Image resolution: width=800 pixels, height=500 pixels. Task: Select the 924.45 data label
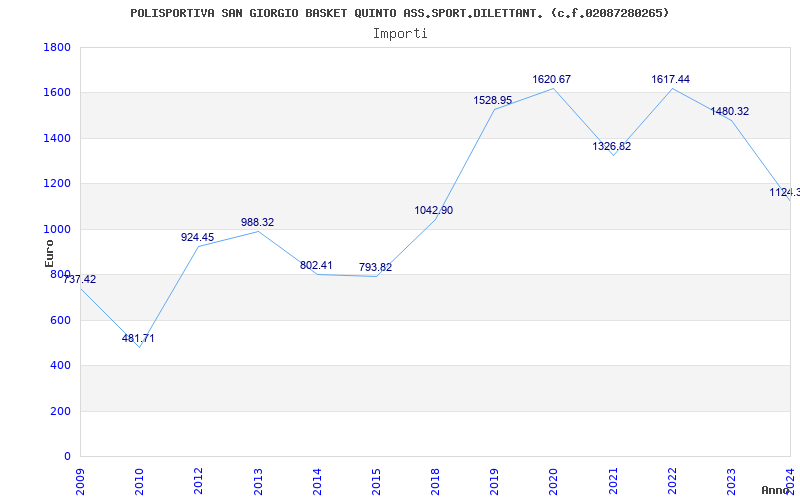197,237
